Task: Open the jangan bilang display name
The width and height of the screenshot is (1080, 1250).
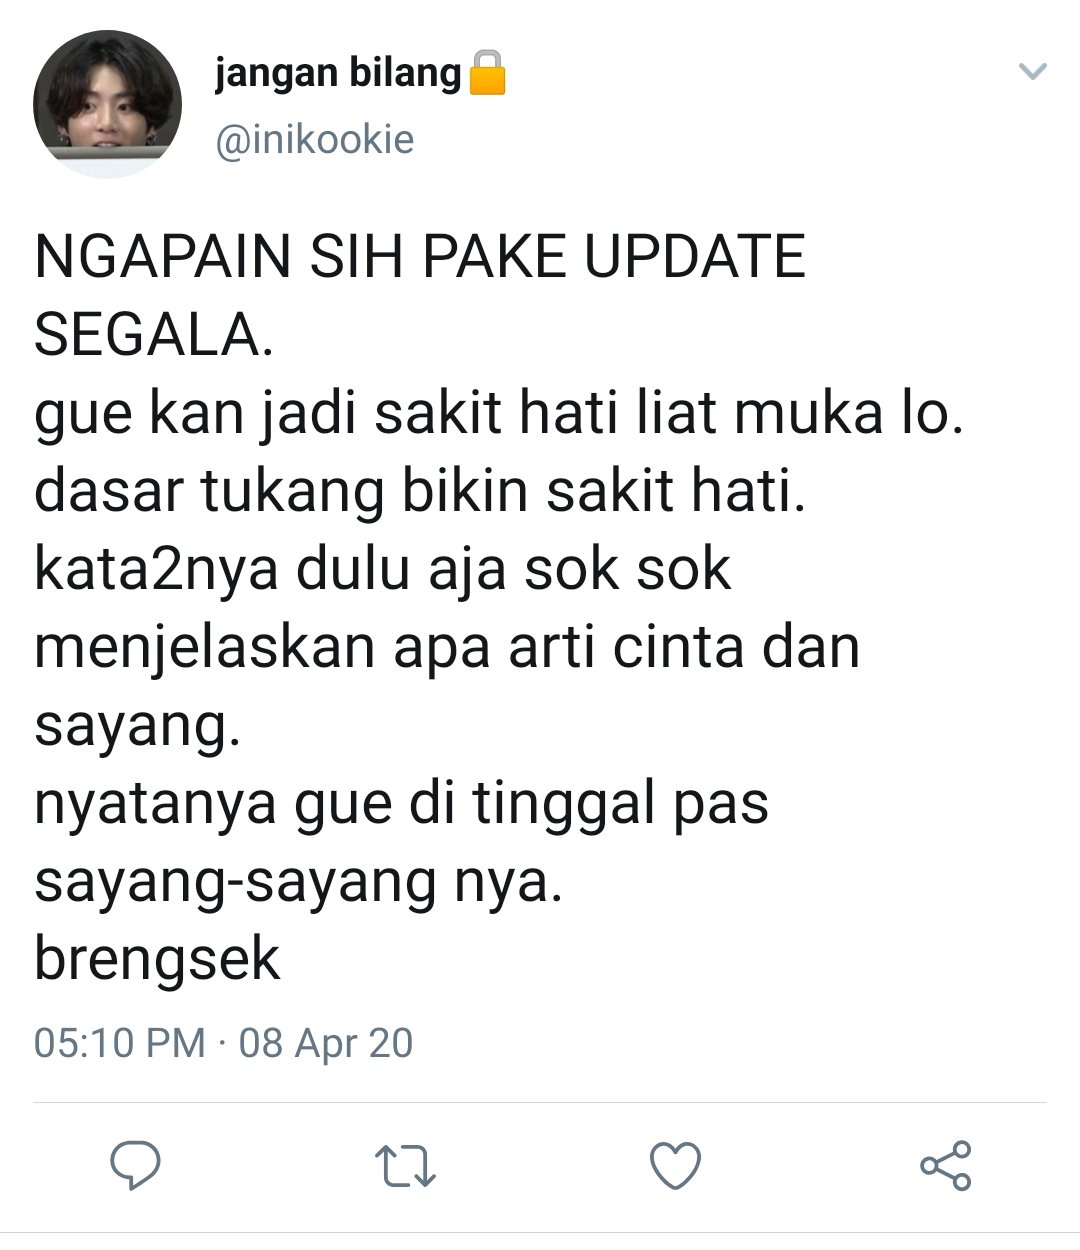Action: (338, 73)
